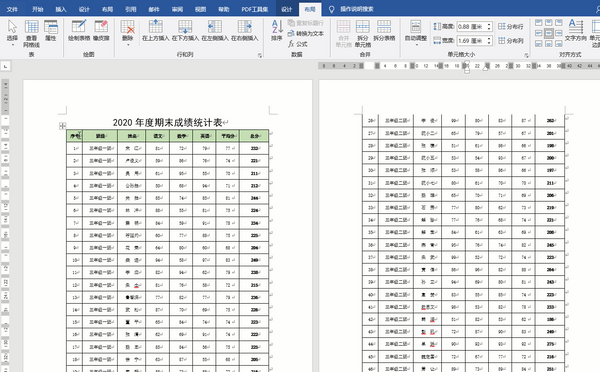
Task: Expand the 删除 dropdown arrow
Action: tap(127, 45)
